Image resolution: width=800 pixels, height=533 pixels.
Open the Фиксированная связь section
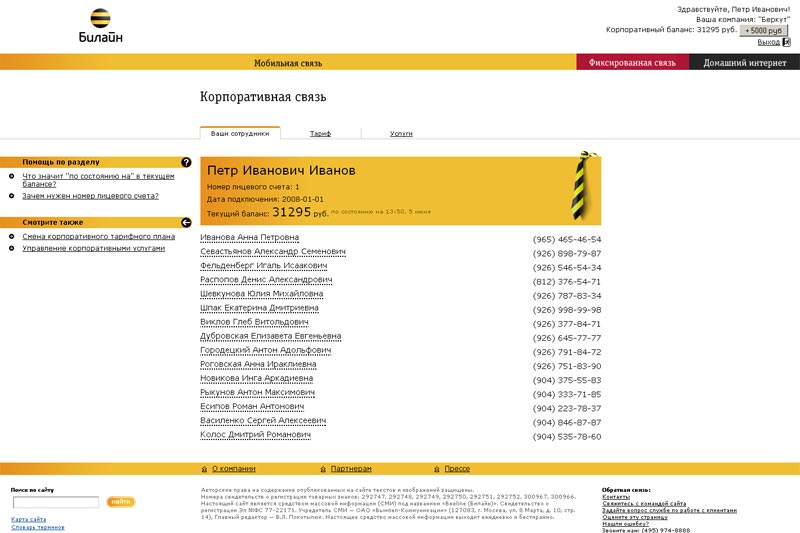[632, 62]
